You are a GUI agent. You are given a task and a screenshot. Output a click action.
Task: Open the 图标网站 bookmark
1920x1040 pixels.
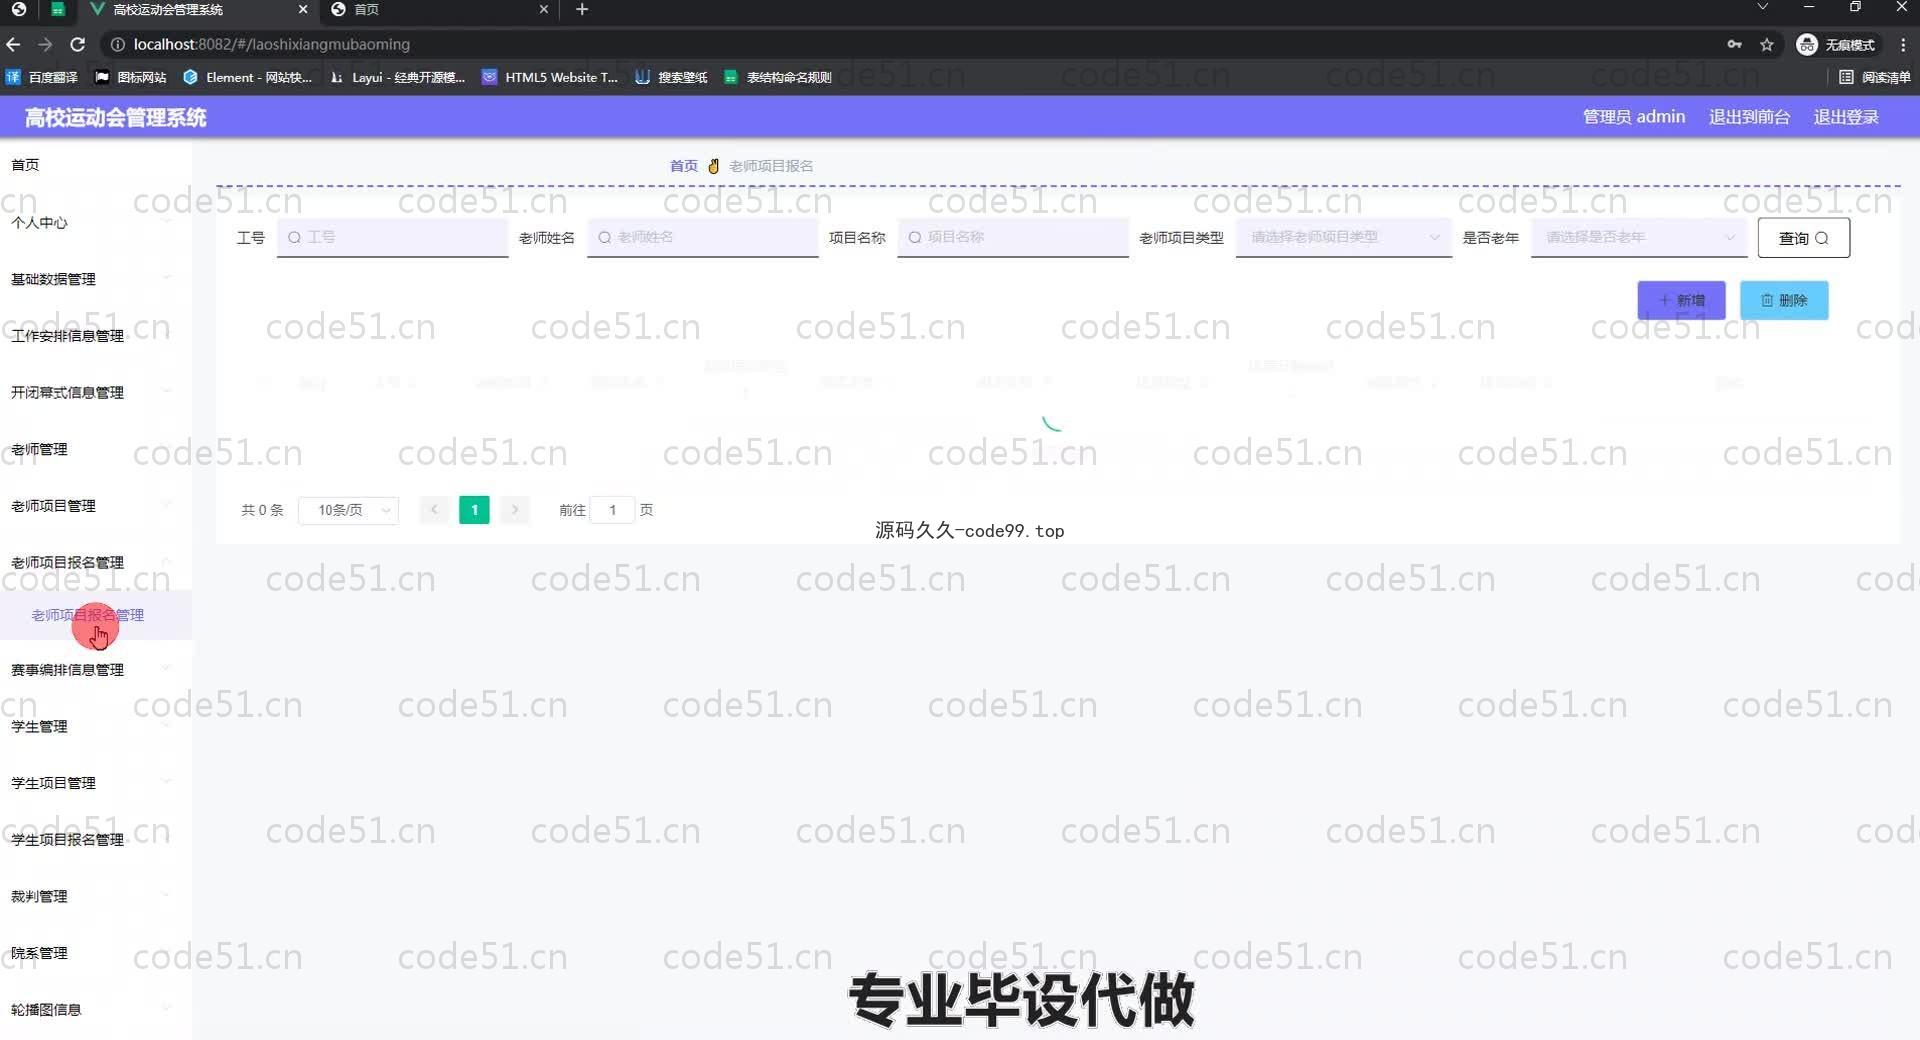click(131, 77)
